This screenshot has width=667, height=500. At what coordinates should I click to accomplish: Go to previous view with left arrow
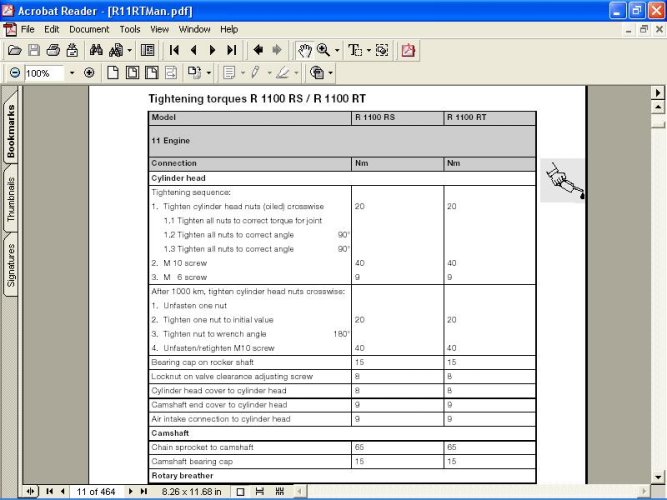click(x=258, y=50)
